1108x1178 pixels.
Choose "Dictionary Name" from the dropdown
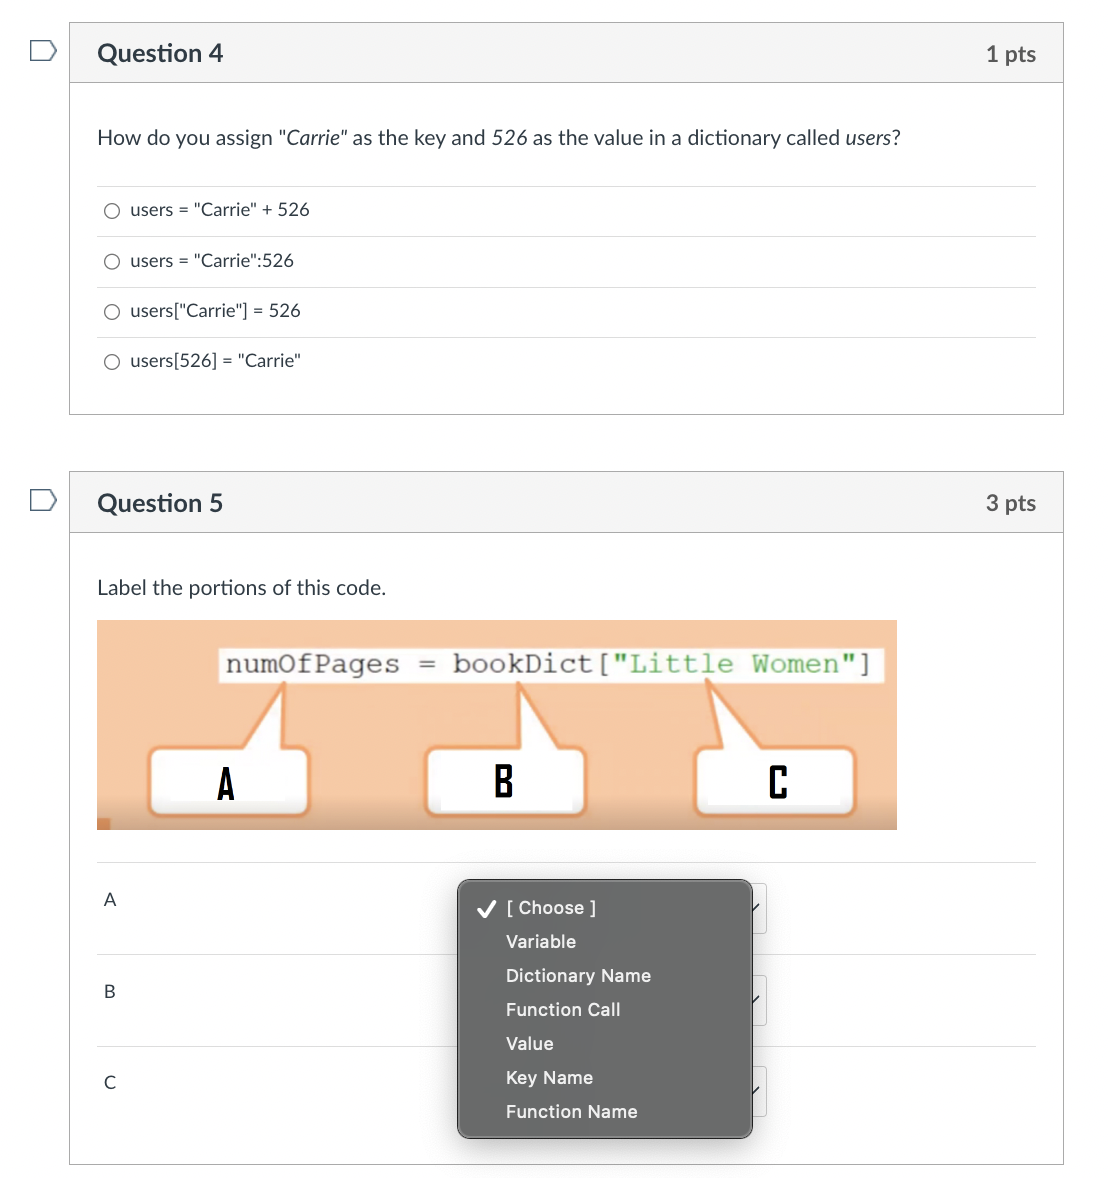[x=578, y=975]
